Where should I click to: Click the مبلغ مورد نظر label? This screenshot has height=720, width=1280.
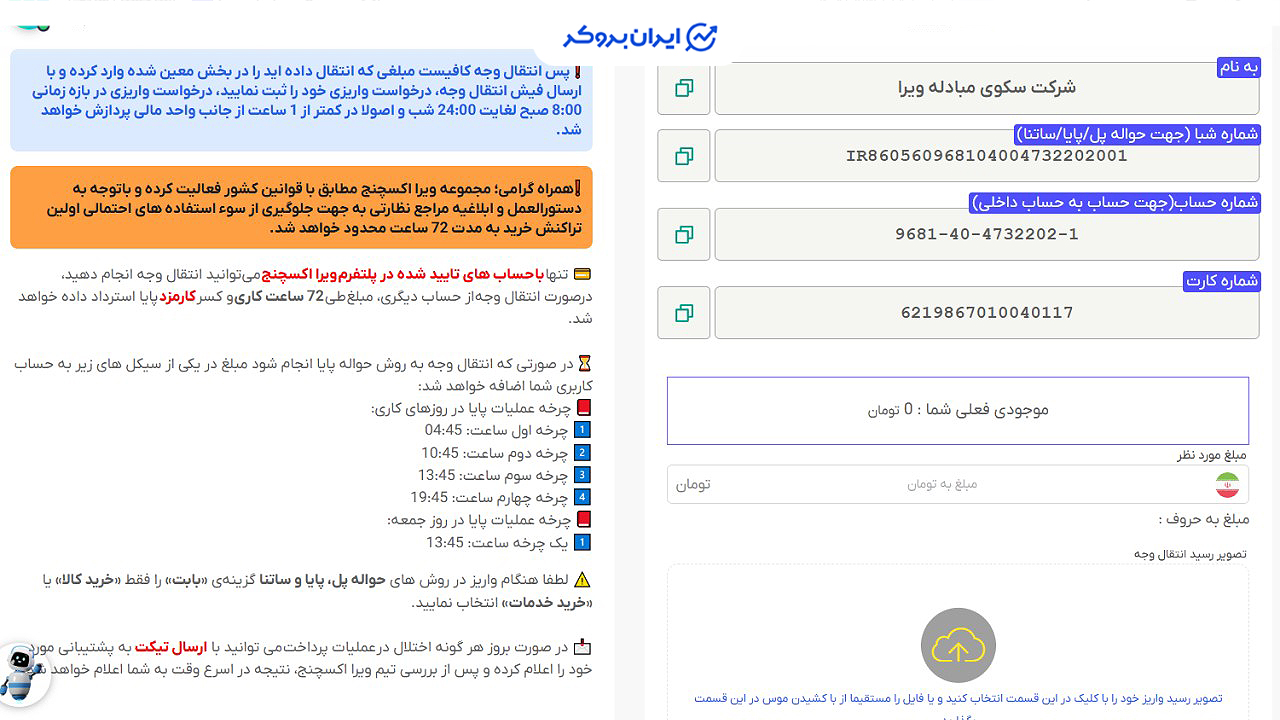tap(1213, 455)
